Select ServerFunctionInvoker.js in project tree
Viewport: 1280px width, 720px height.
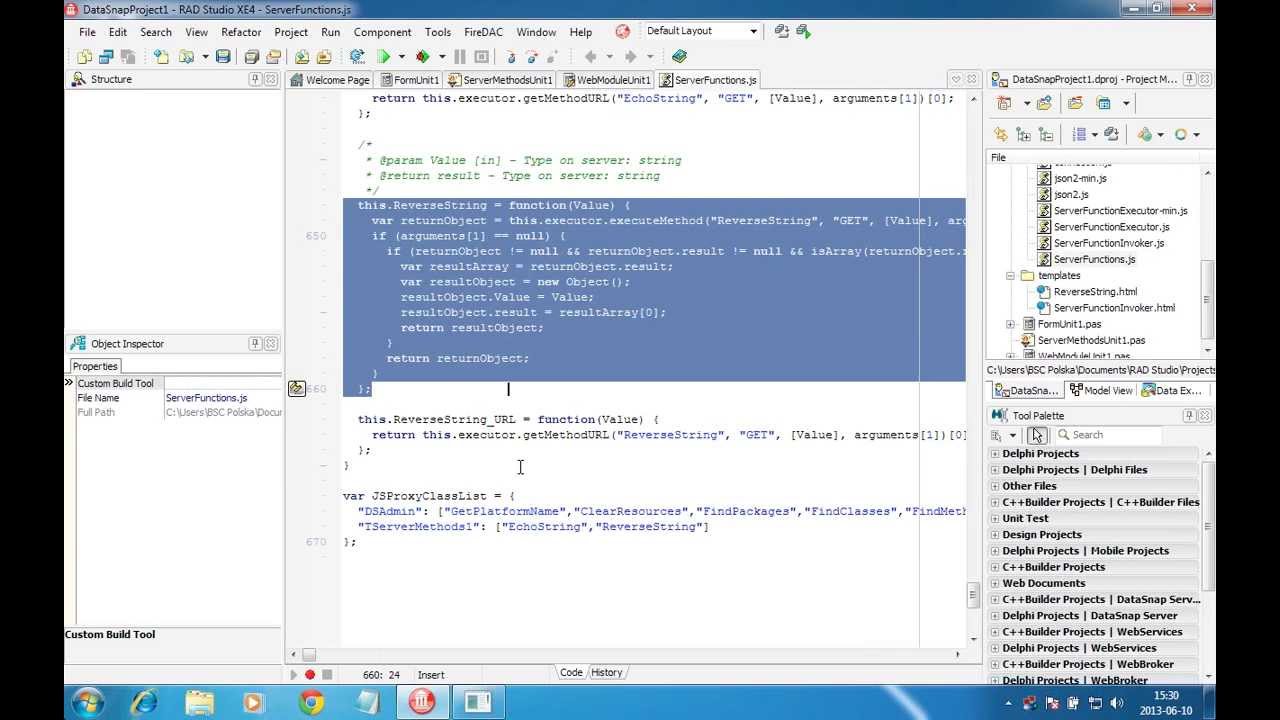coord(1109,243)
